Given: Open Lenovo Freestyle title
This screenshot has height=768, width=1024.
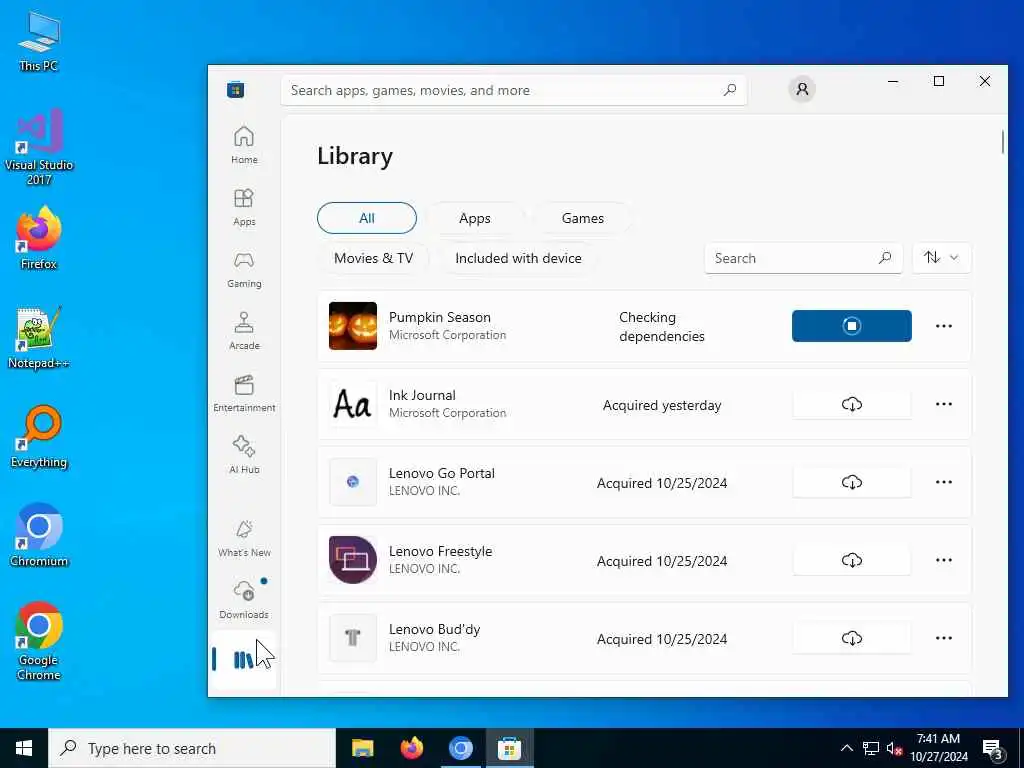Looking at the screenshot, I should pos(440,551).
